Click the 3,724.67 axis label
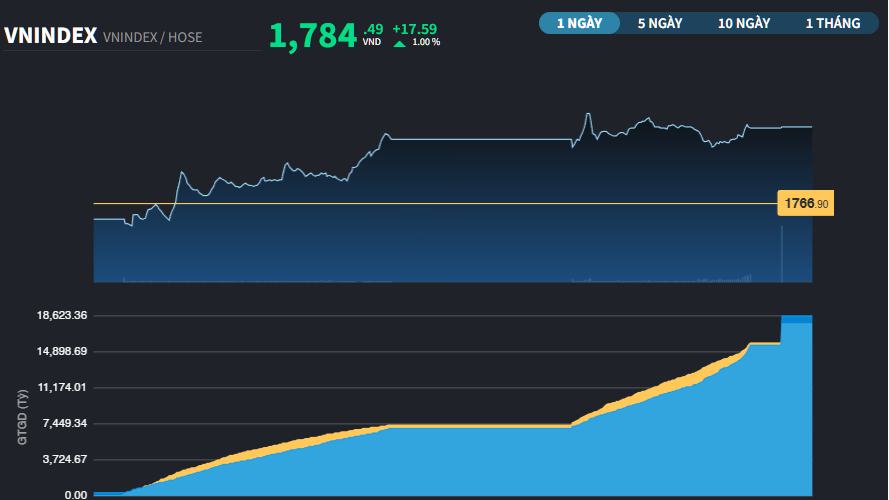This screenshot has height=500, width=889. (65, 459)
